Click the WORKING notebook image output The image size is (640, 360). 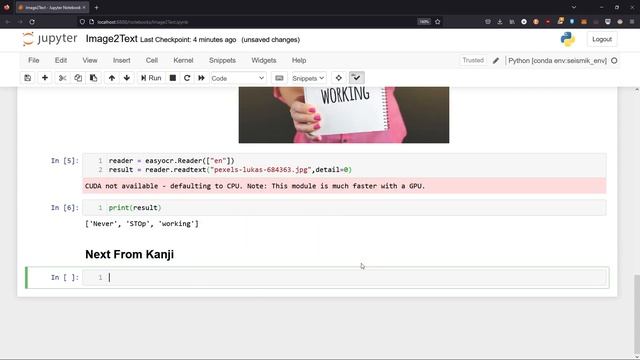point(344,115)
